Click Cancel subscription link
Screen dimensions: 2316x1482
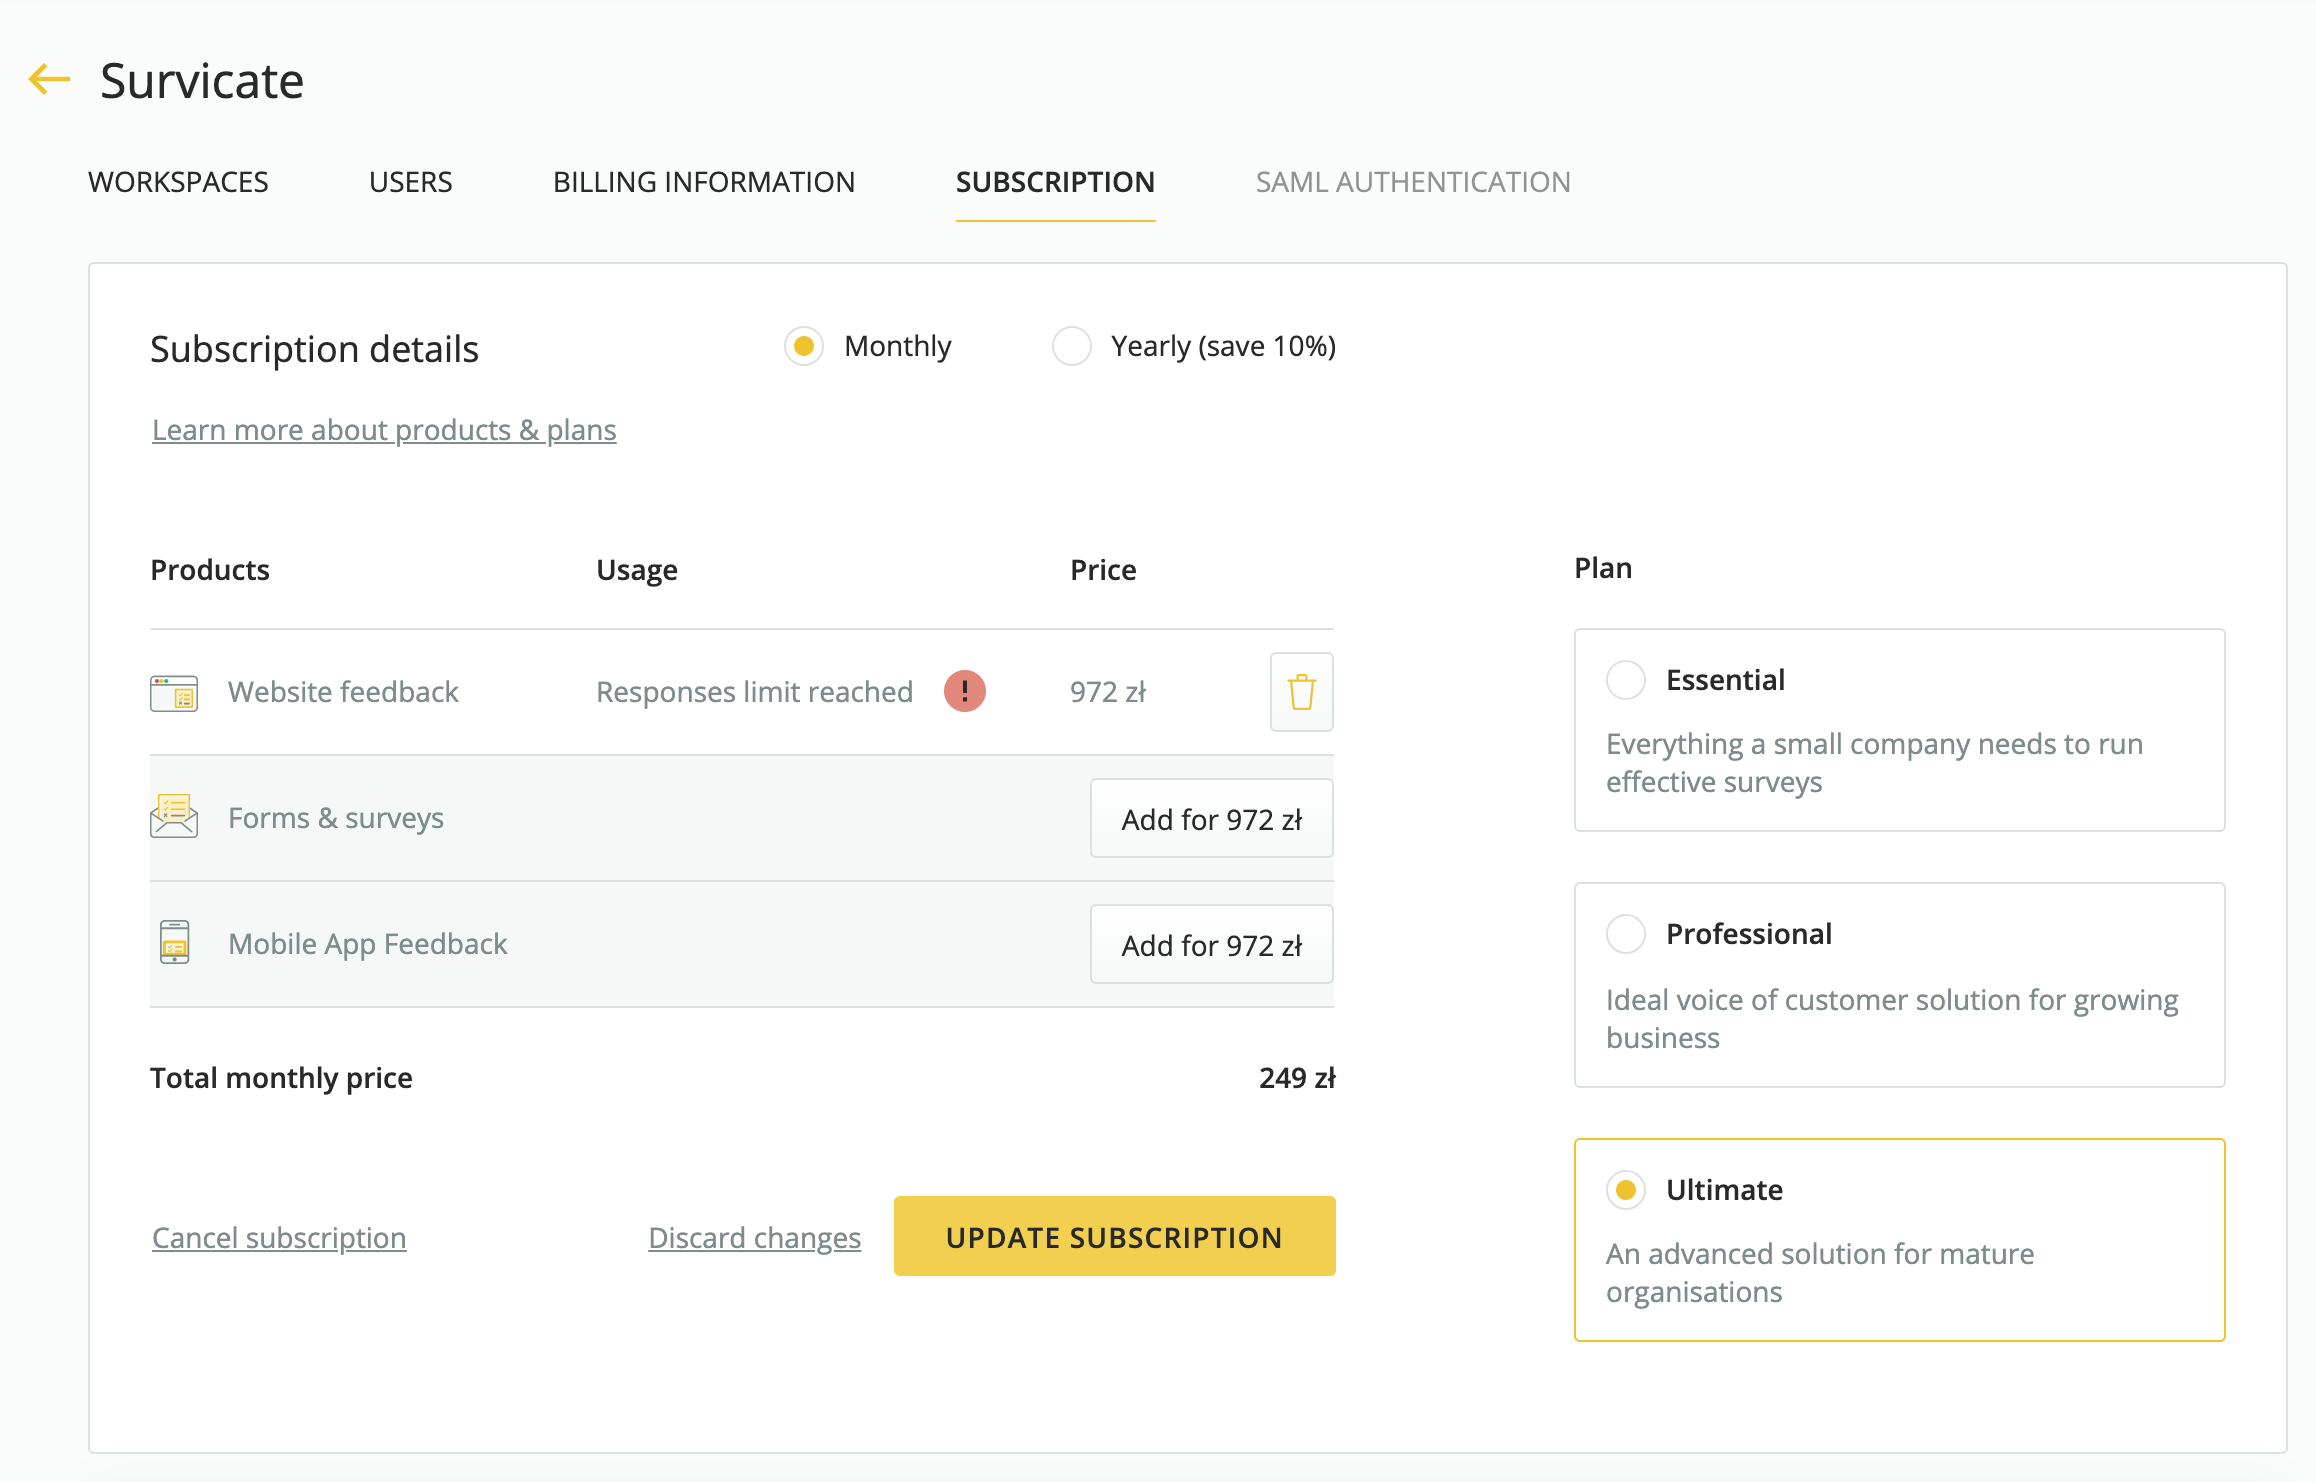[279, 1238]
